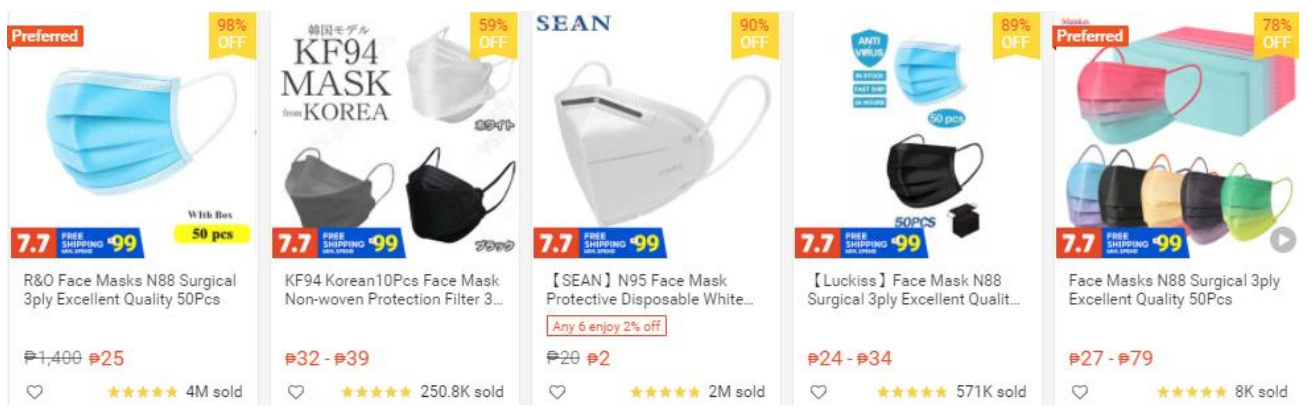The height and width of the screenshot is (416, 1313).
Task: Click the 'Any 6 enjoy 2% off' promo tag
Action: pyautogui.click(x=605, y=326)
